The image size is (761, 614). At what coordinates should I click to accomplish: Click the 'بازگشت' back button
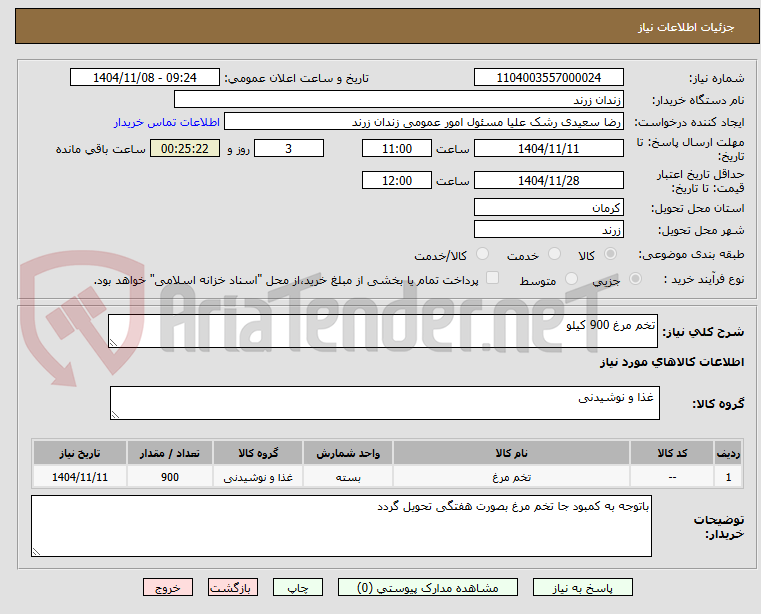click(x=232, y=587)
